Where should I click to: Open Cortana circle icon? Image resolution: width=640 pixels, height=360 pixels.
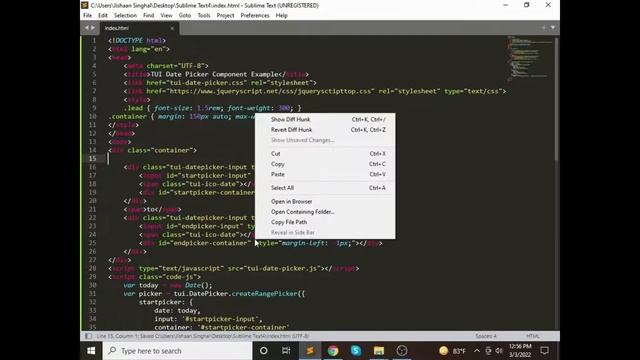coord(264,351)
